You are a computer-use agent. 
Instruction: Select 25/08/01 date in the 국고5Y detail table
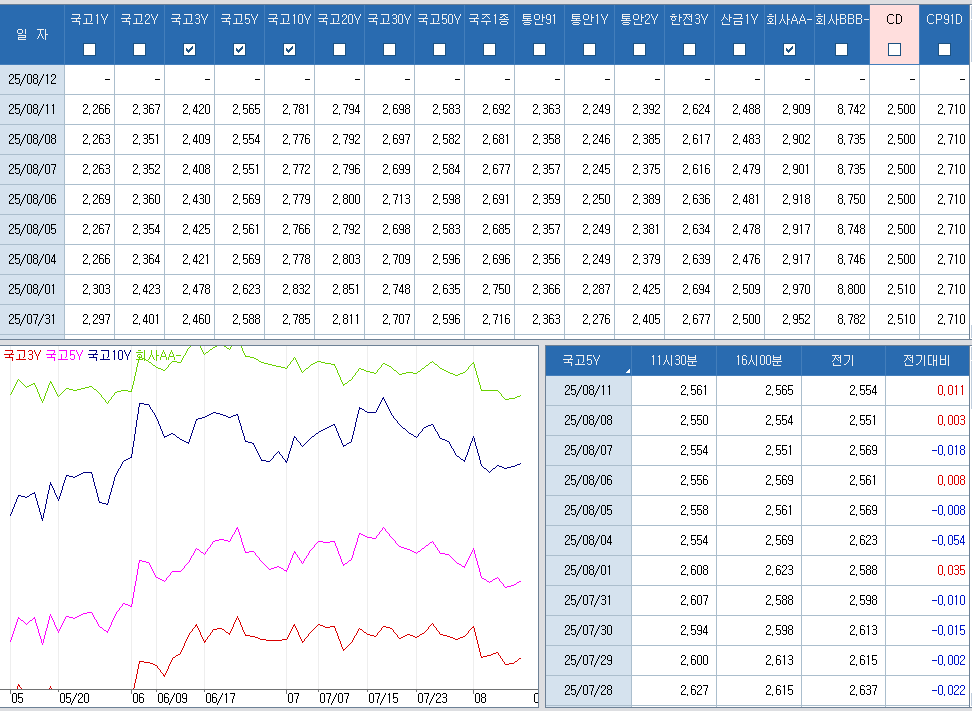tap(588, 571)
